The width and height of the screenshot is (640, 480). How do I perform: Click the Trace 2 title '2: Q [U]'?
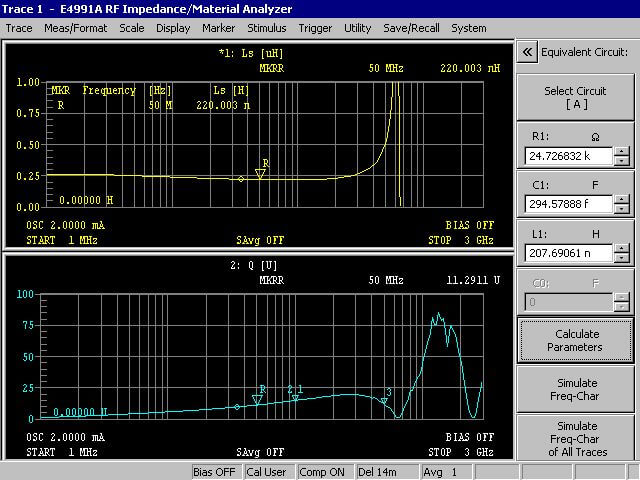[253, 265]
